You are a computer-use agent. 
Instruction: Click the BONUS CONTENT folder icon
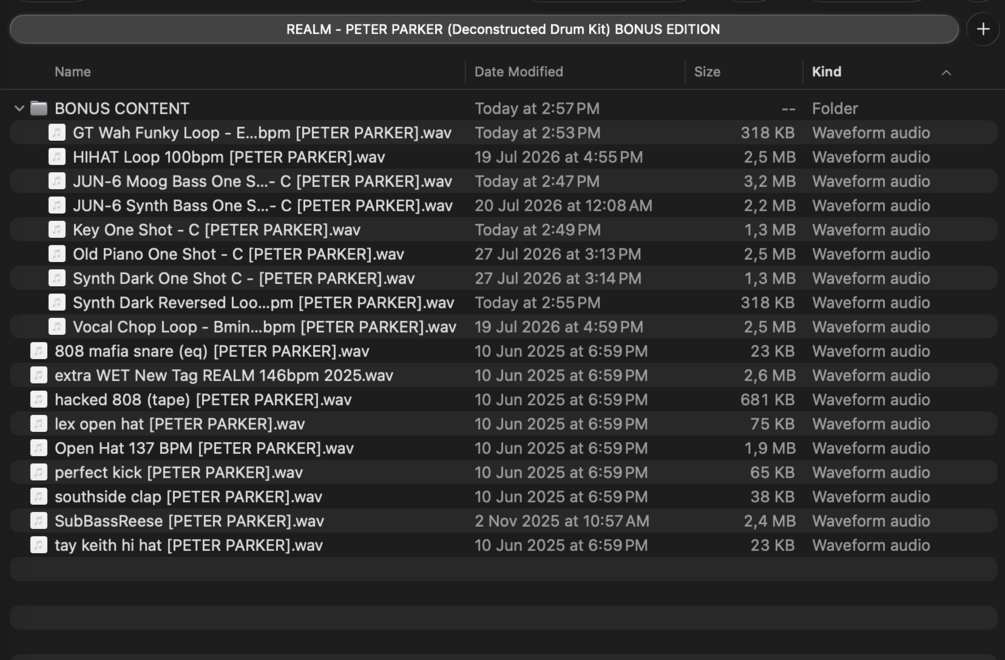[x=39, y=108]
